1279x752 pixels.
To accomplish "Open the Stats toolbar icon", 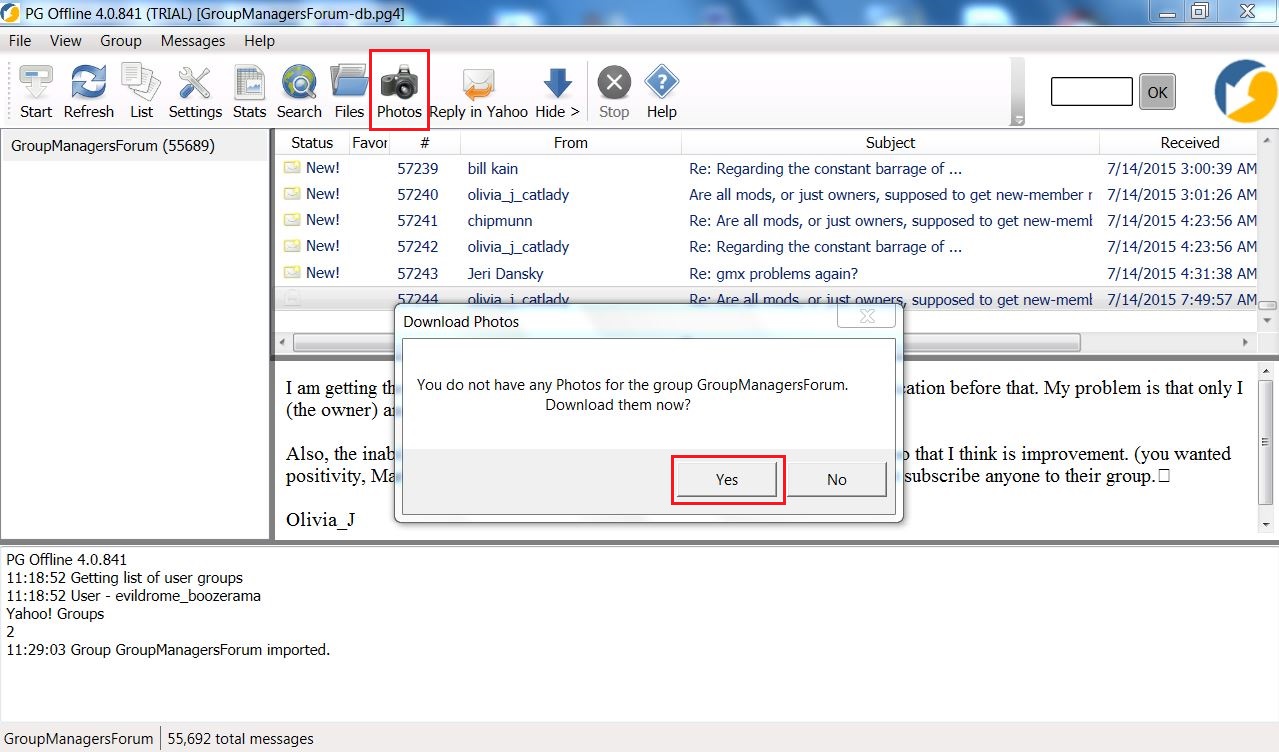I will (x=249, y=91).
